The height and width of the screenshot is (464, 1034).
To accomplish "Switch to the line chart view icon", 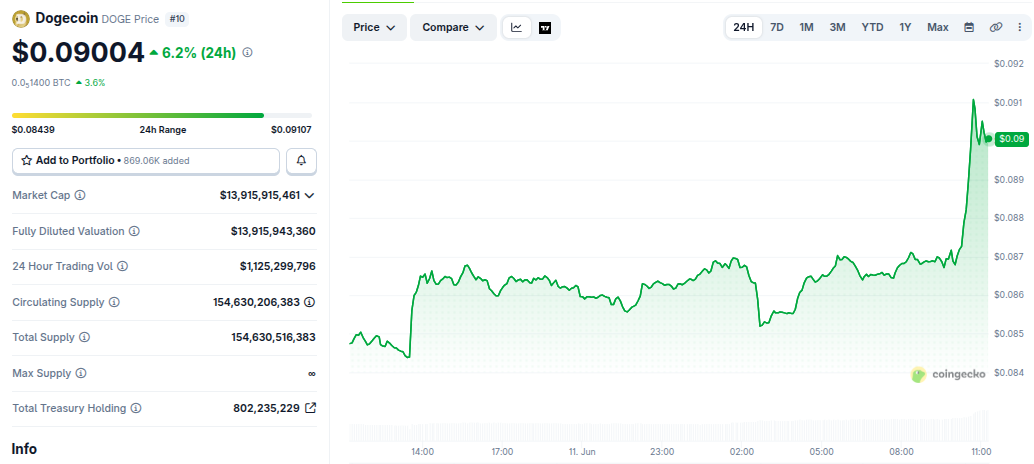I will (517, 28).
